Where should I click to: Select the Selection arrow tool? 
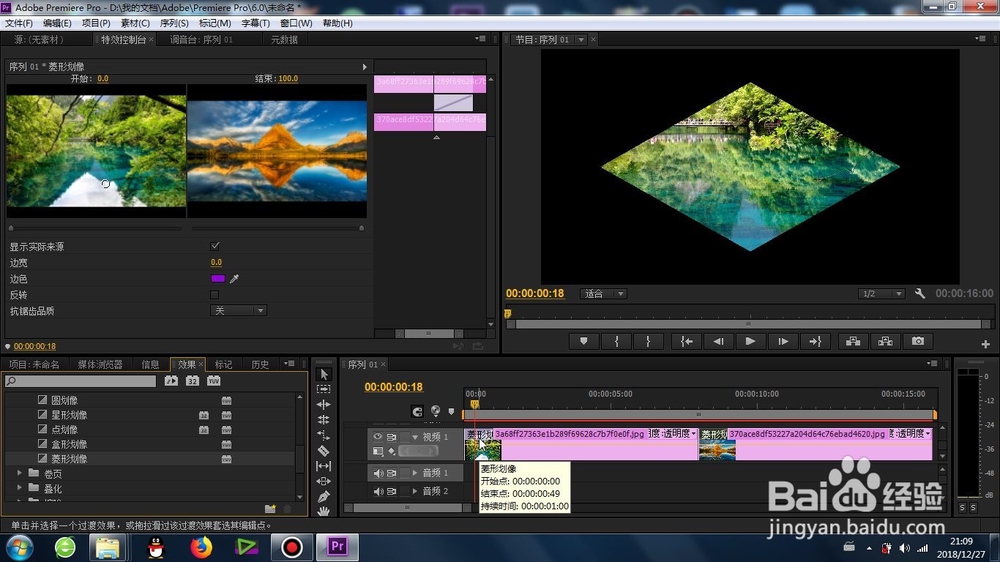[323, 374]
